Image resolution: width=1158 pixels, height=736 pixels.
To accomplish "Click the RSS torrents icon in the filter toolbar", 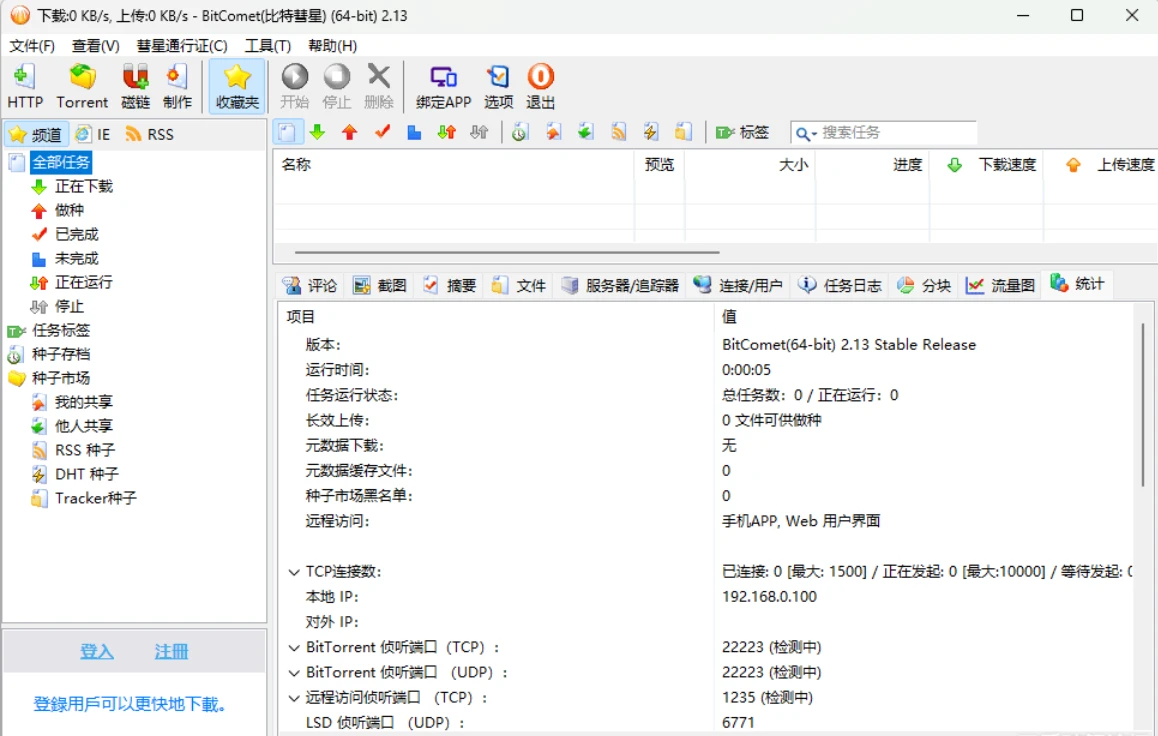I will coord(619,132).
